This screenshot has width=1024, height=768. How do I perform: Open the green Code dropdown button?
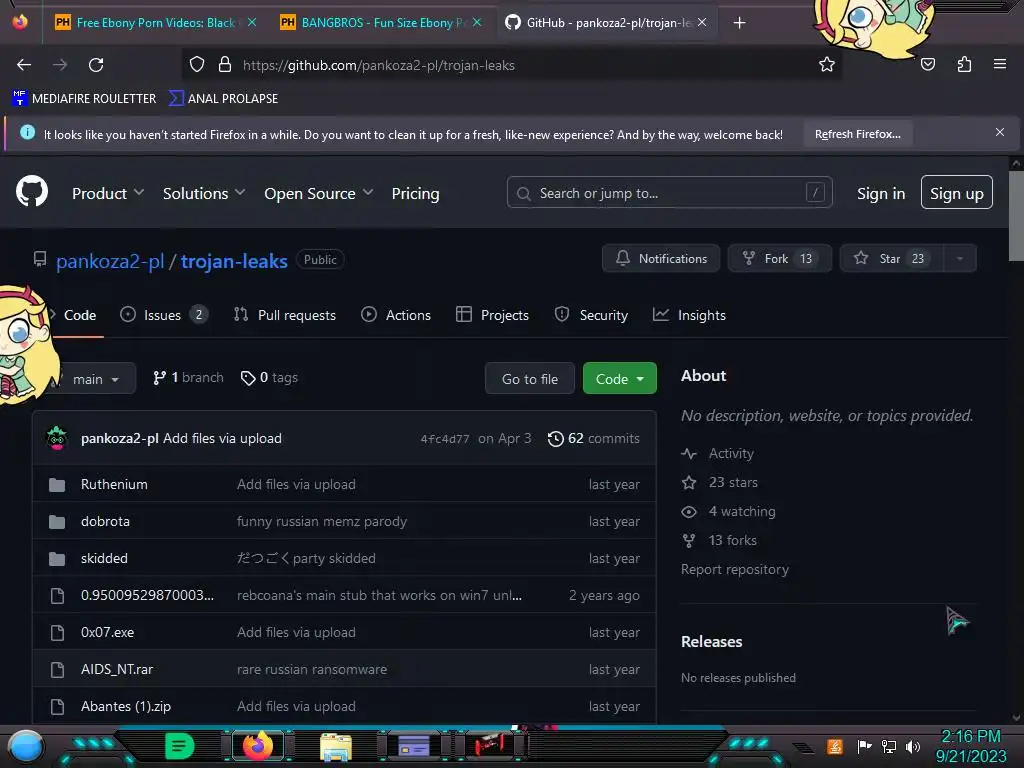pos(620,379)
